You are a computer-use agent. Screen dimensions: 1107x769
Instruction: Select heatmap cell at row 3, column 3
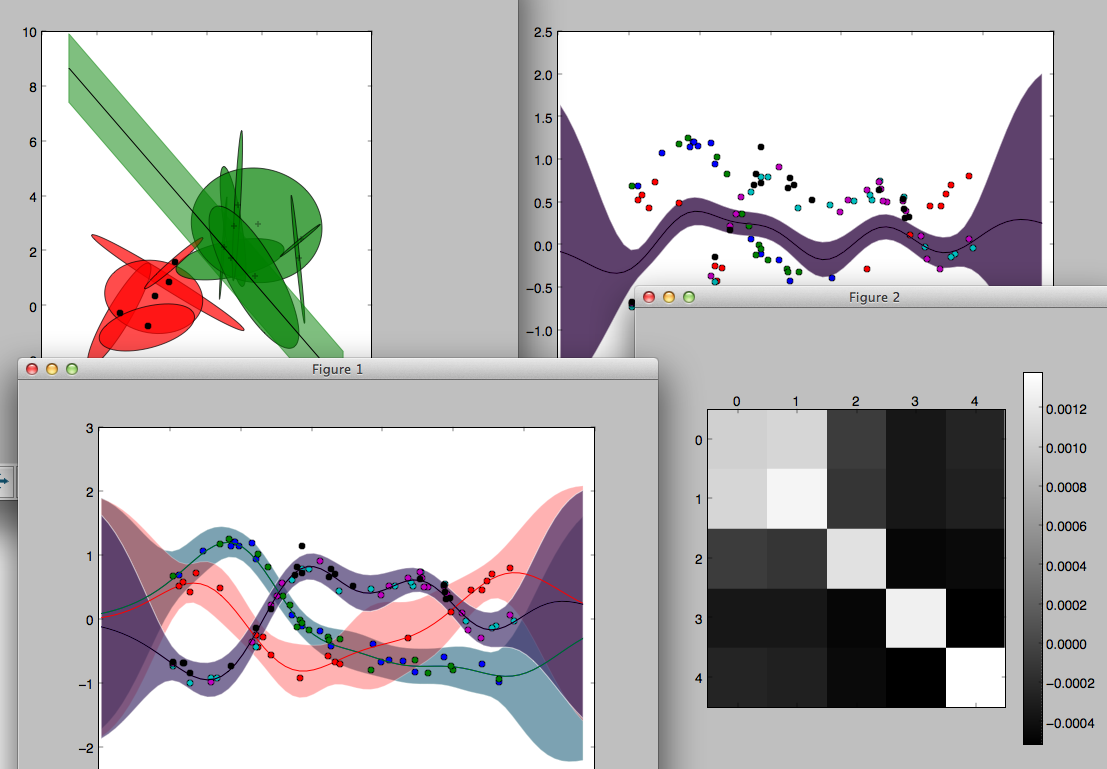point(916,618)
